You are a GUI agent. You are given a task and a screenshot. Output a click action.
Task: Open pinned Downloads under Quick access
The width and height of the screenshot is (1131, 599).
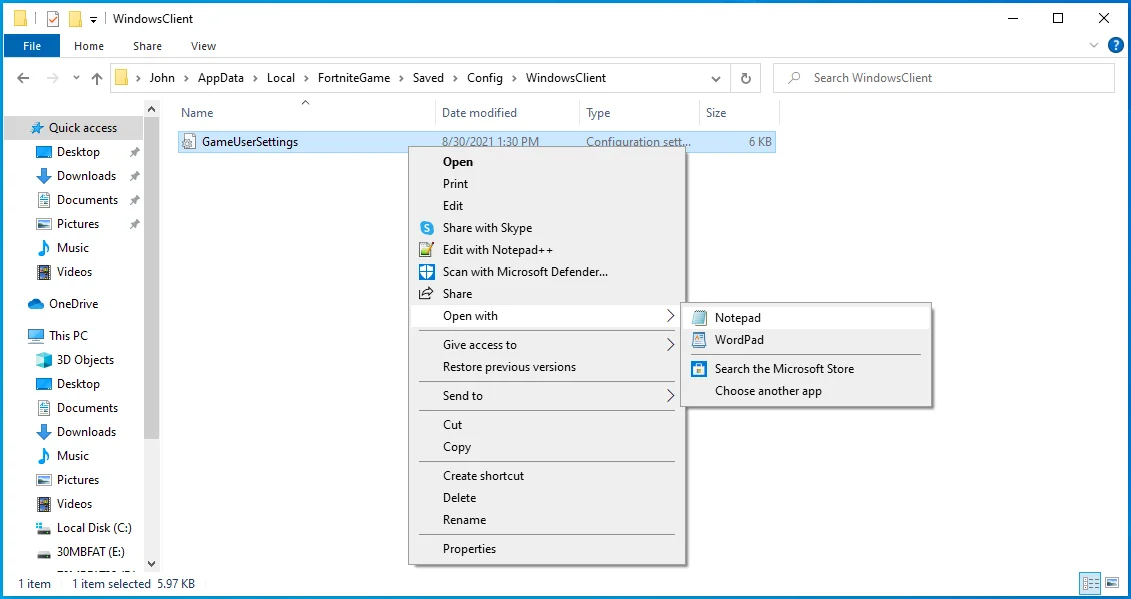coord(87,176)
